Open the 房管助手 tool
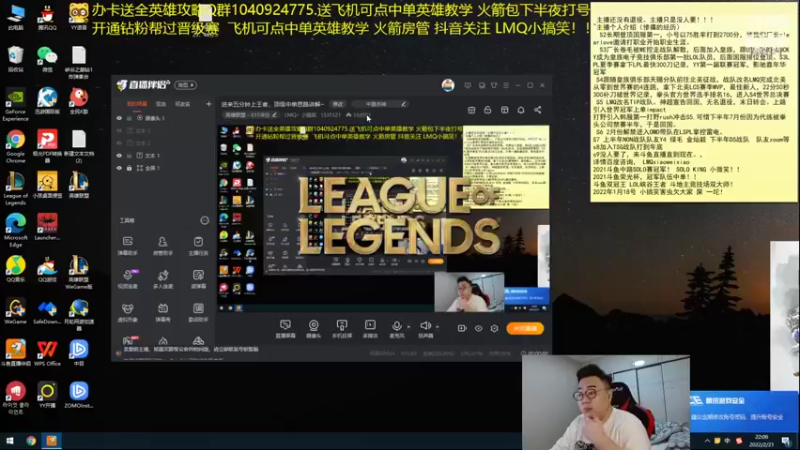This screenshot has width=800, height=450. click(x=163, y=245)
